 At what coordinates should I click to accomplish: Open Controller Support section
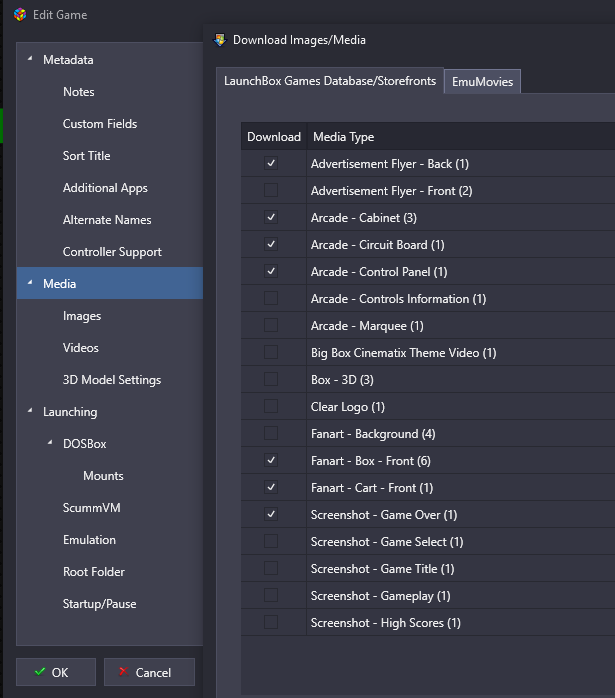click(x=112, y=252)
